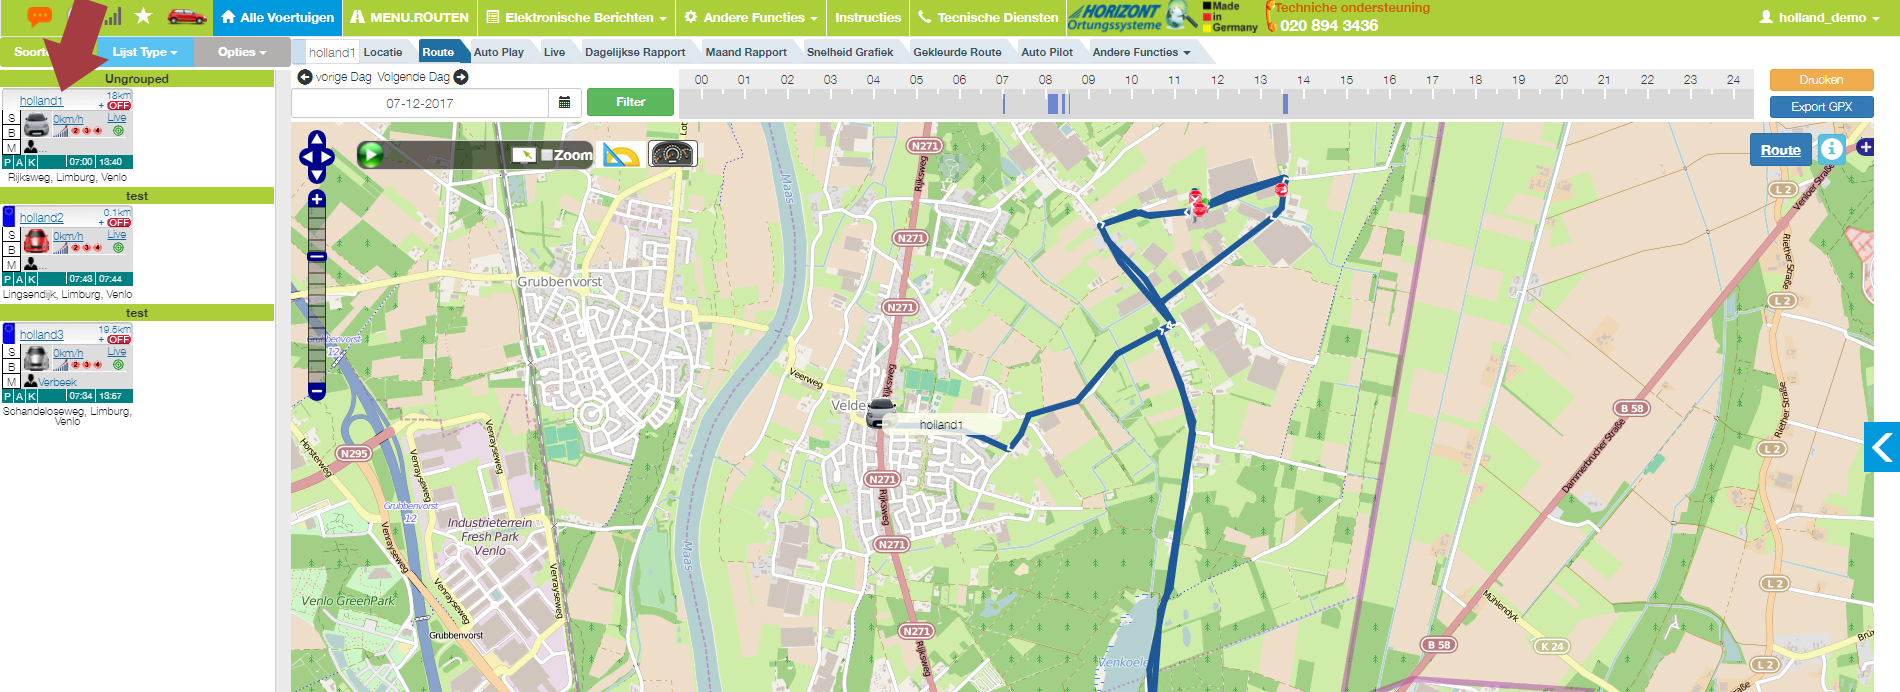
Task: Expand MENU.ROUTEN dropdown
Action: [409, 17]
